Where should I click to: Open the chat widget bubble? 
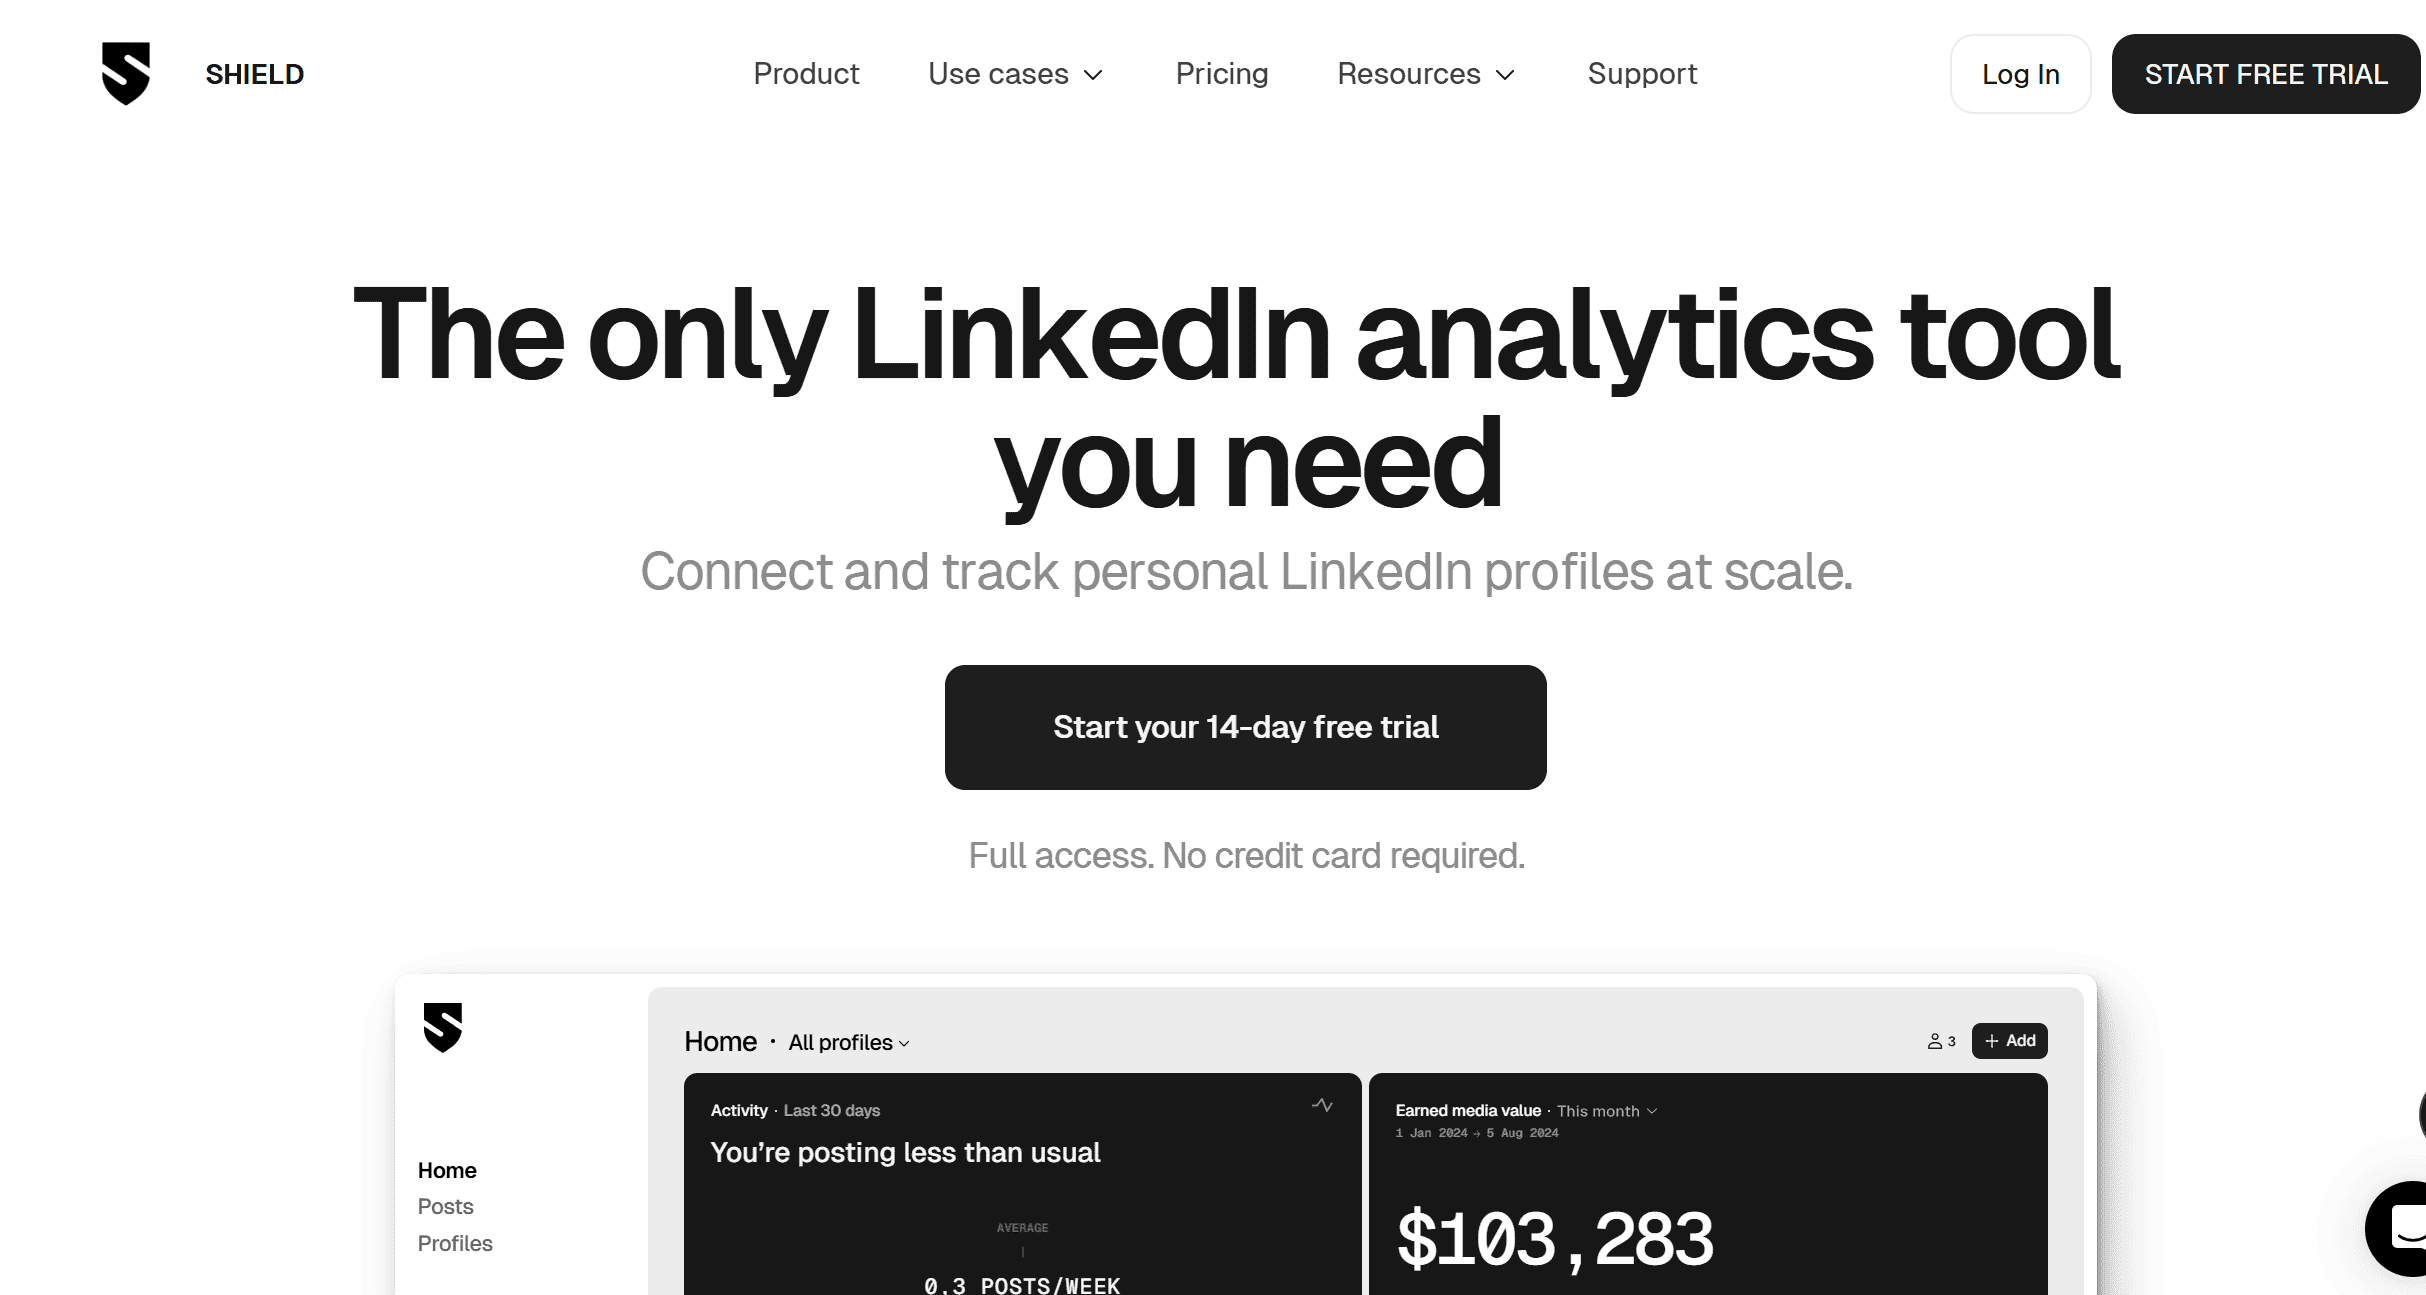(x=2400, y=1228)
